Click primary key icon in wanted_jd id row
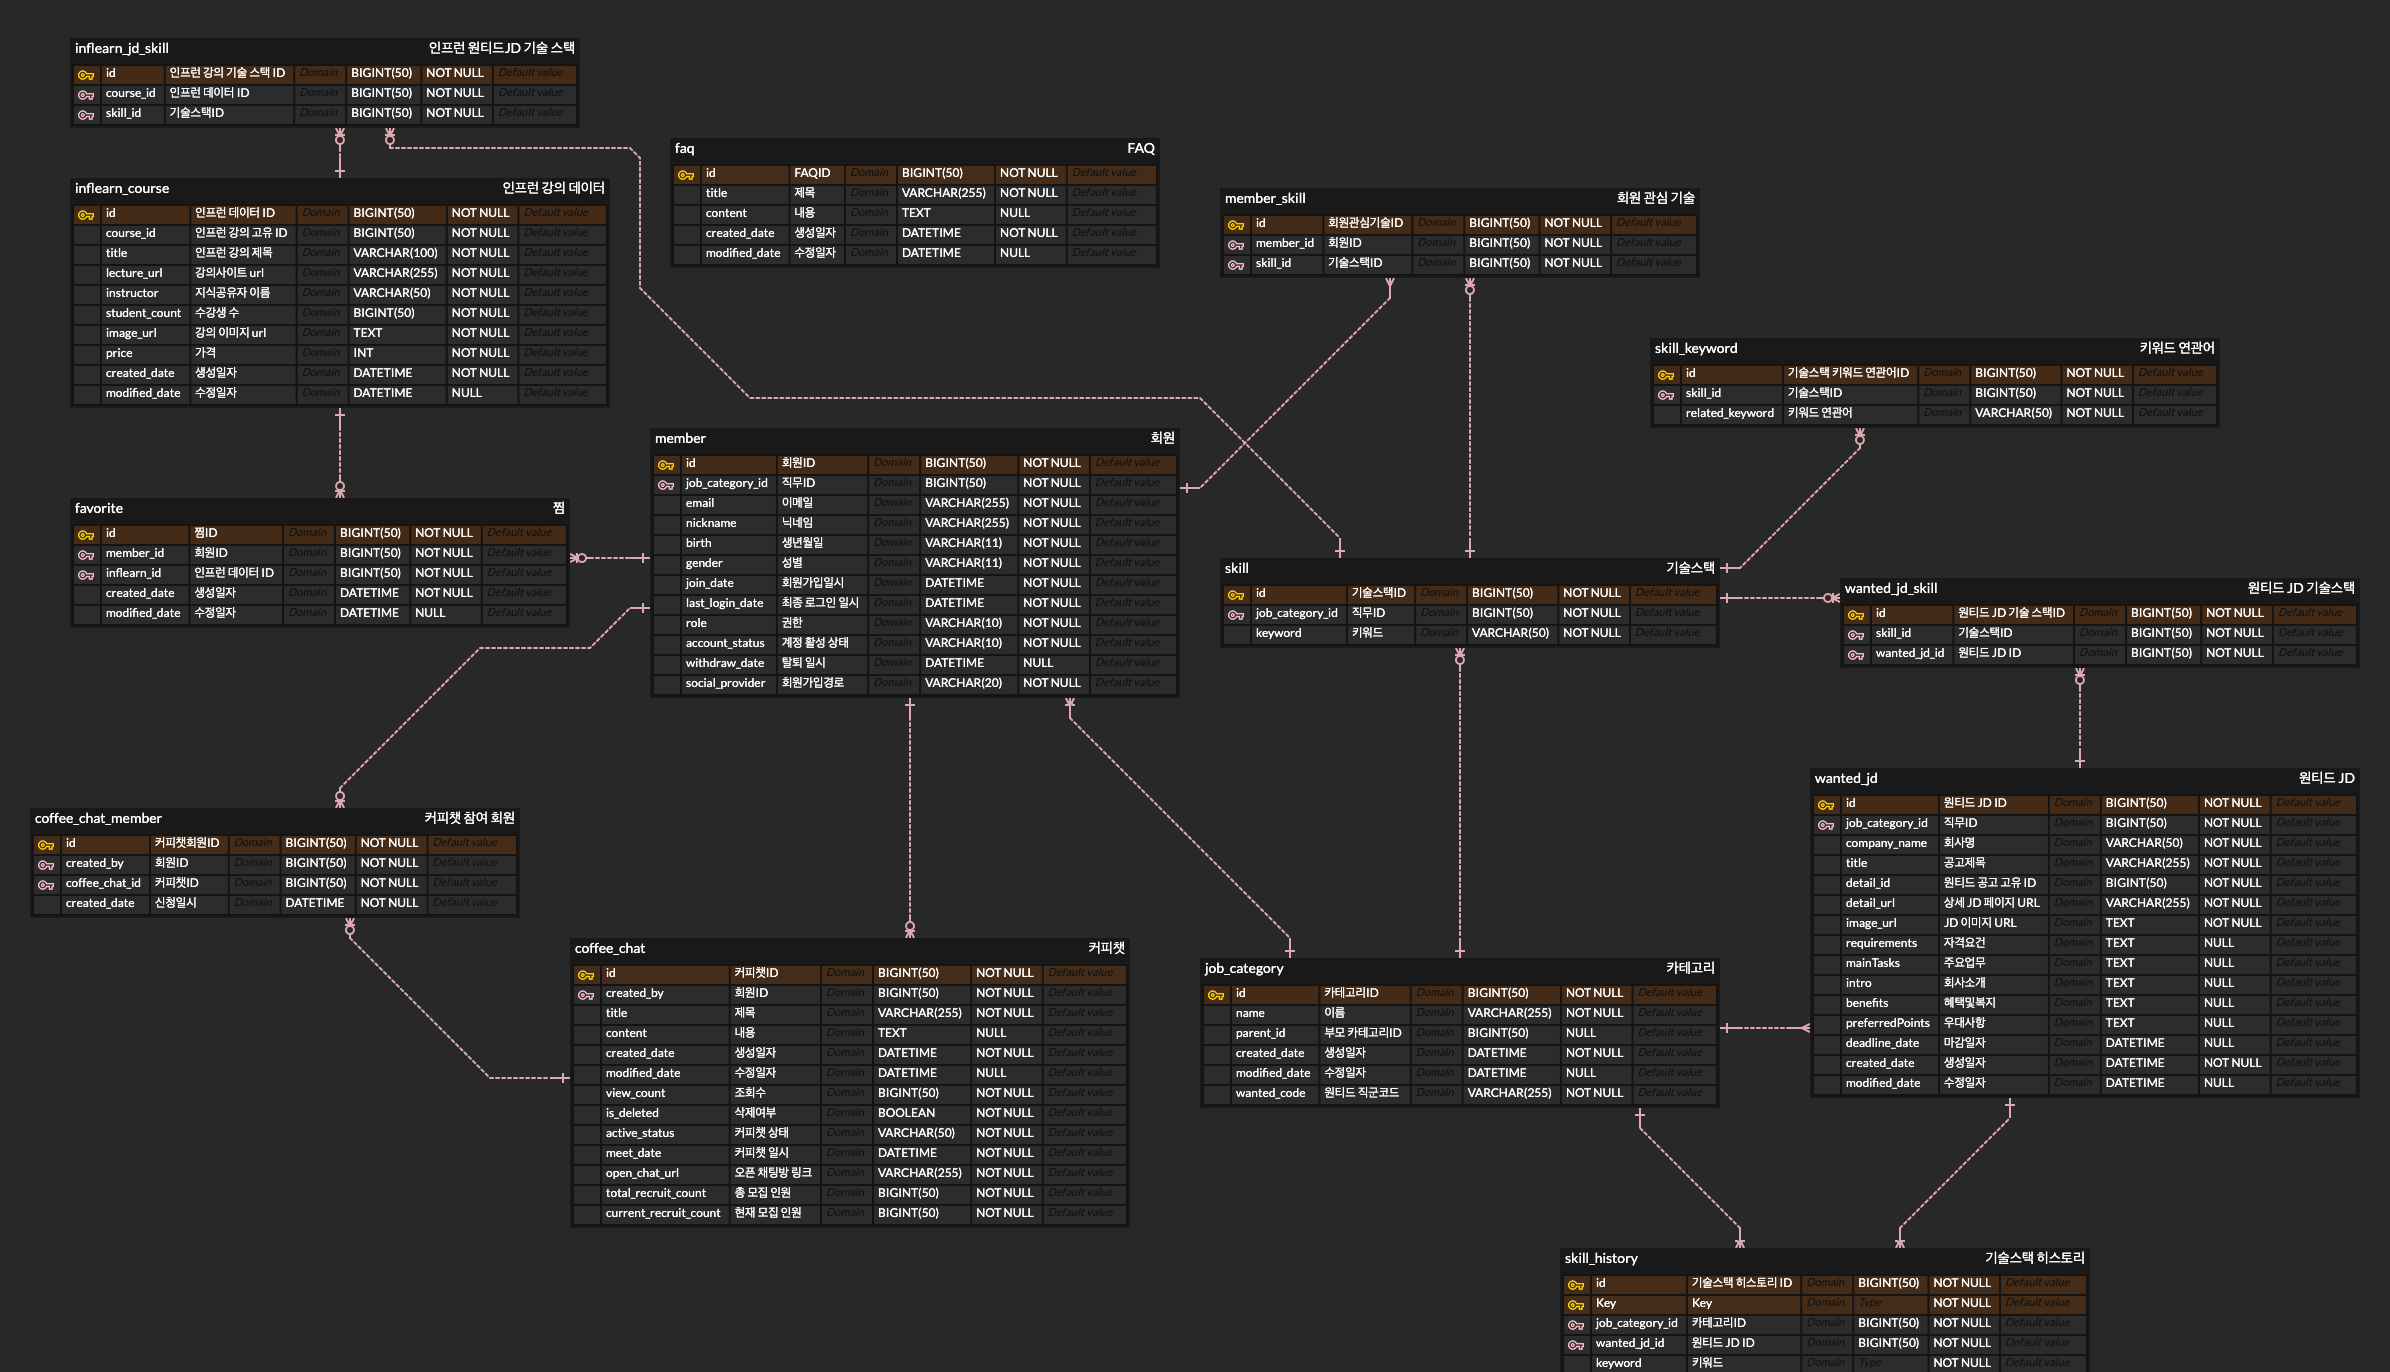Viewport: 2390px width, 1372px height. [1826, 804]
